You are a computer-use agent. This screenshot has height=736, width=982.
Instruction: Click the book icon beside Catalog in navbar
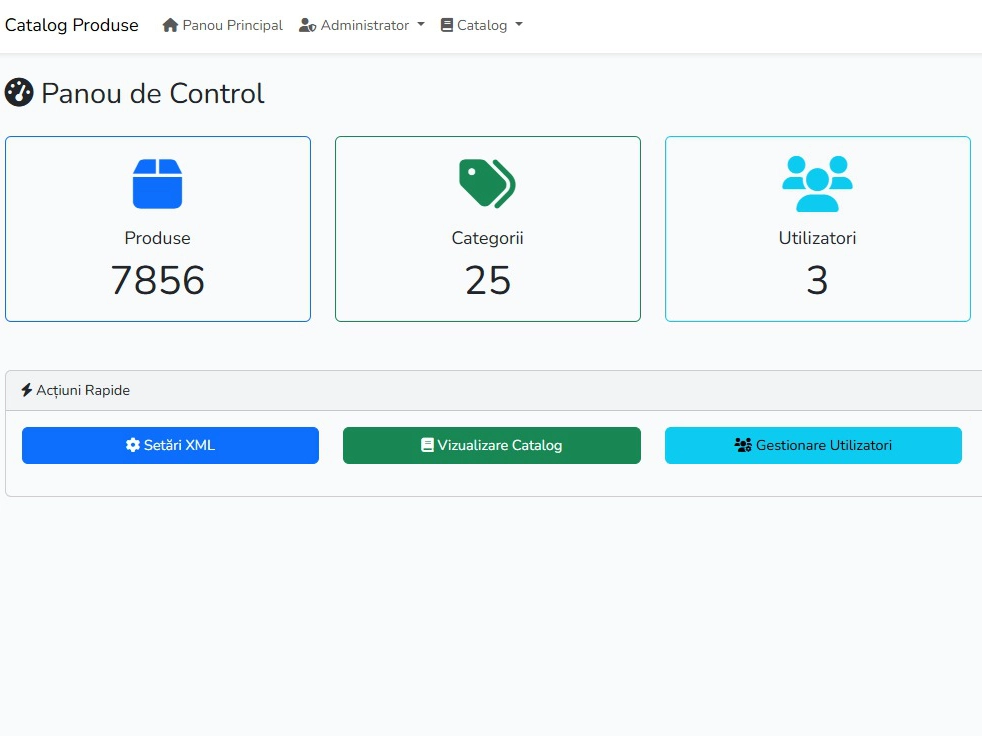[x=446, y=24]
